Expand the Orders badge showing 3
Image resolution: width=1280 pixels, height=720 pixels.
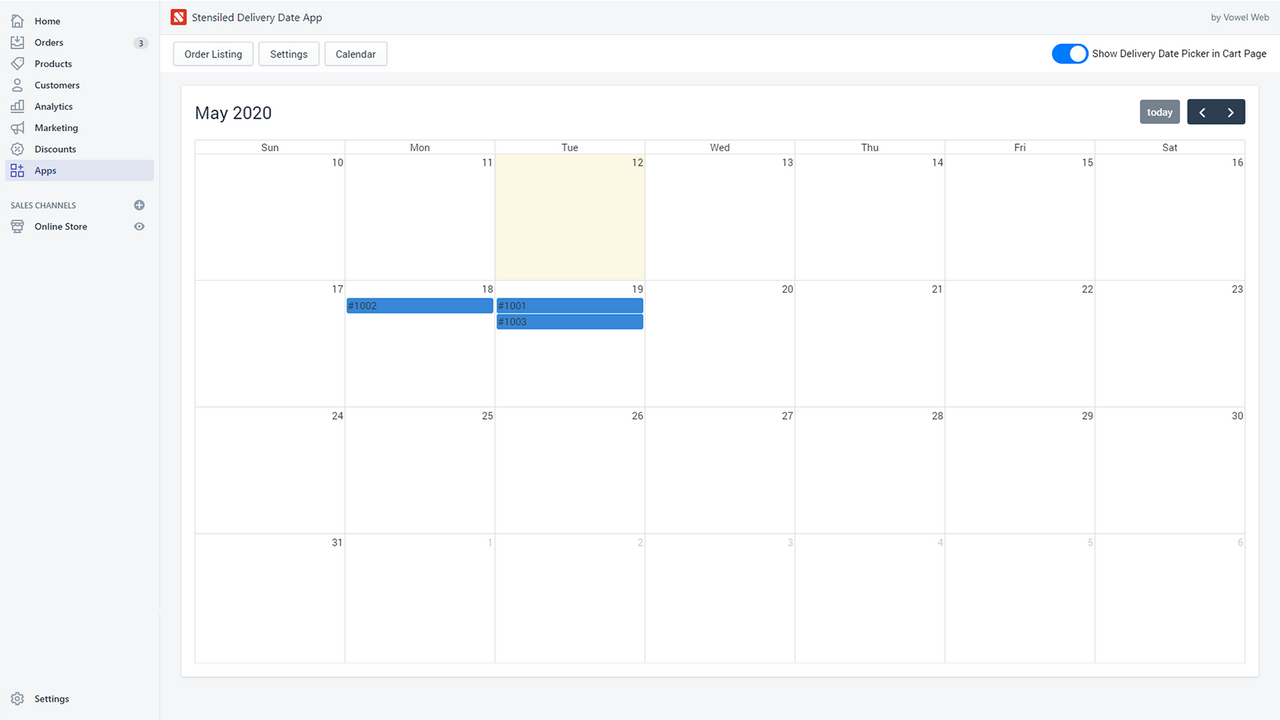[141, 42]
